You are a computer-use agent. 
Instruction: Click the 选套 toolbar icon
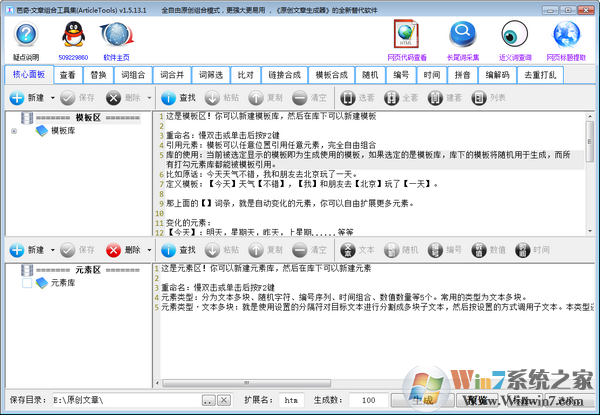(357, 98)
